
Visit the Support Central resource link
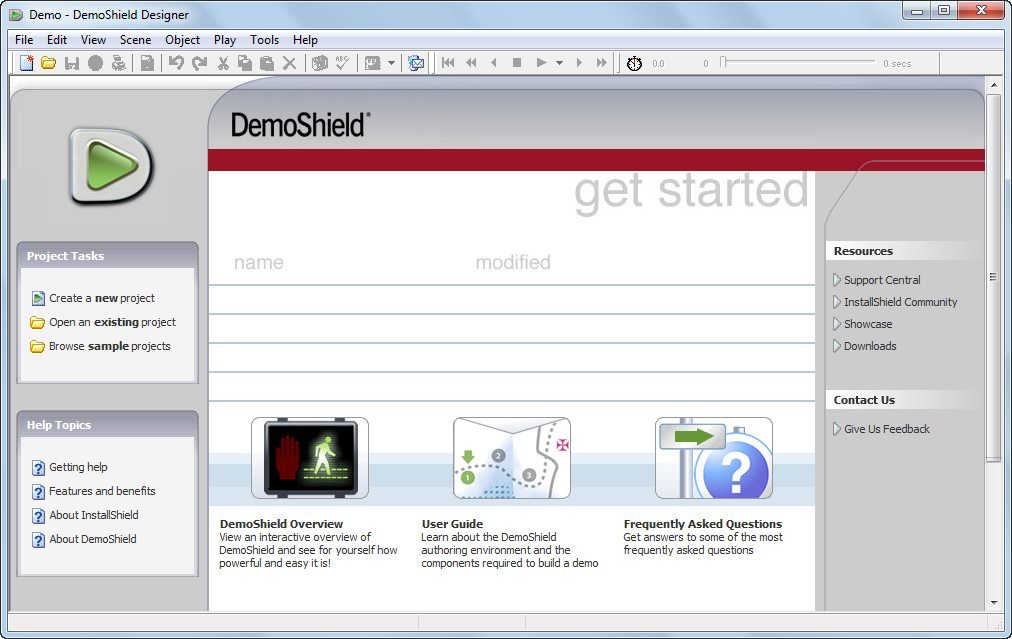882,280
